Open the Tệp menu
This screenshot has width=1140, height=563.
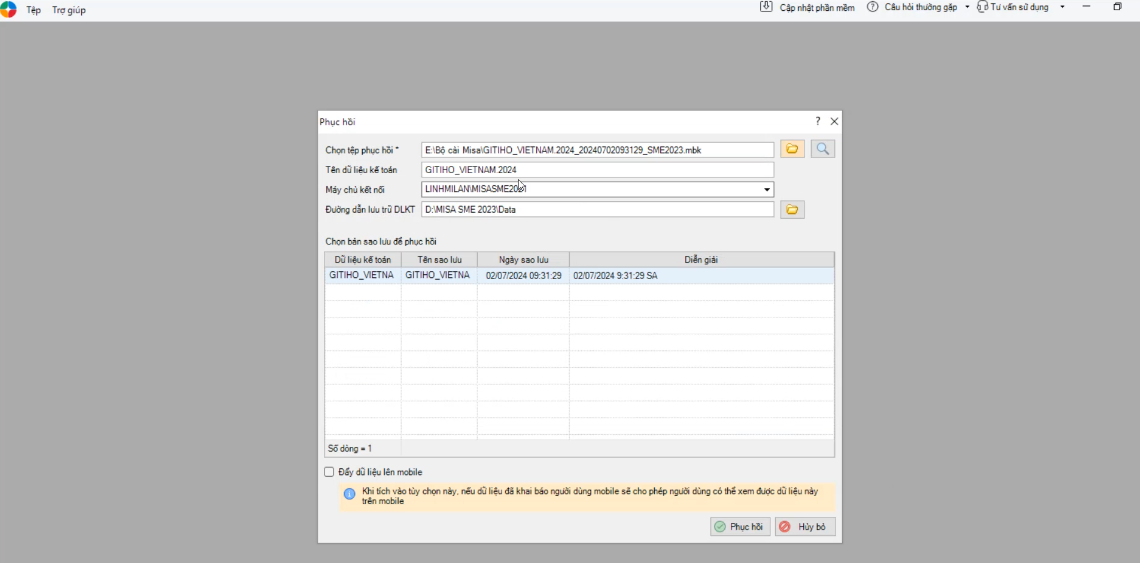[33, 10]
